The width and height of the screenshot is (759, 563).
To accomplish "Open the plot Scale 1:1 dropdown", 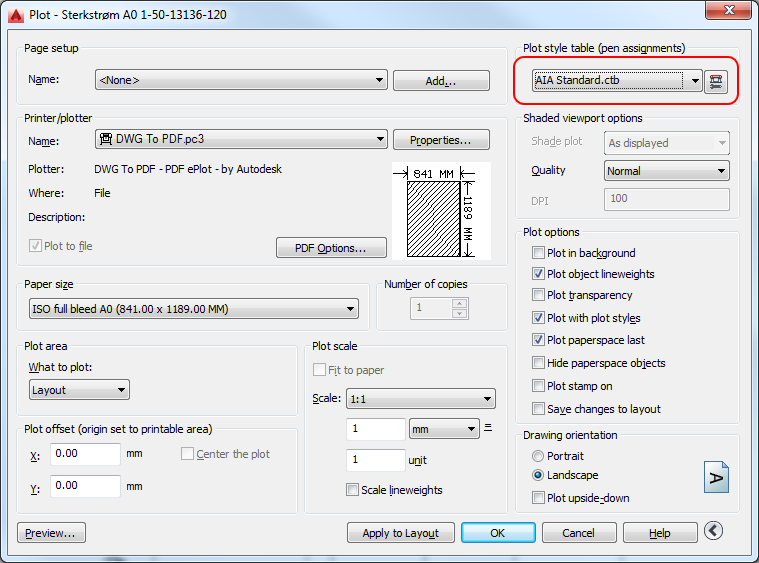I will 420,399.
